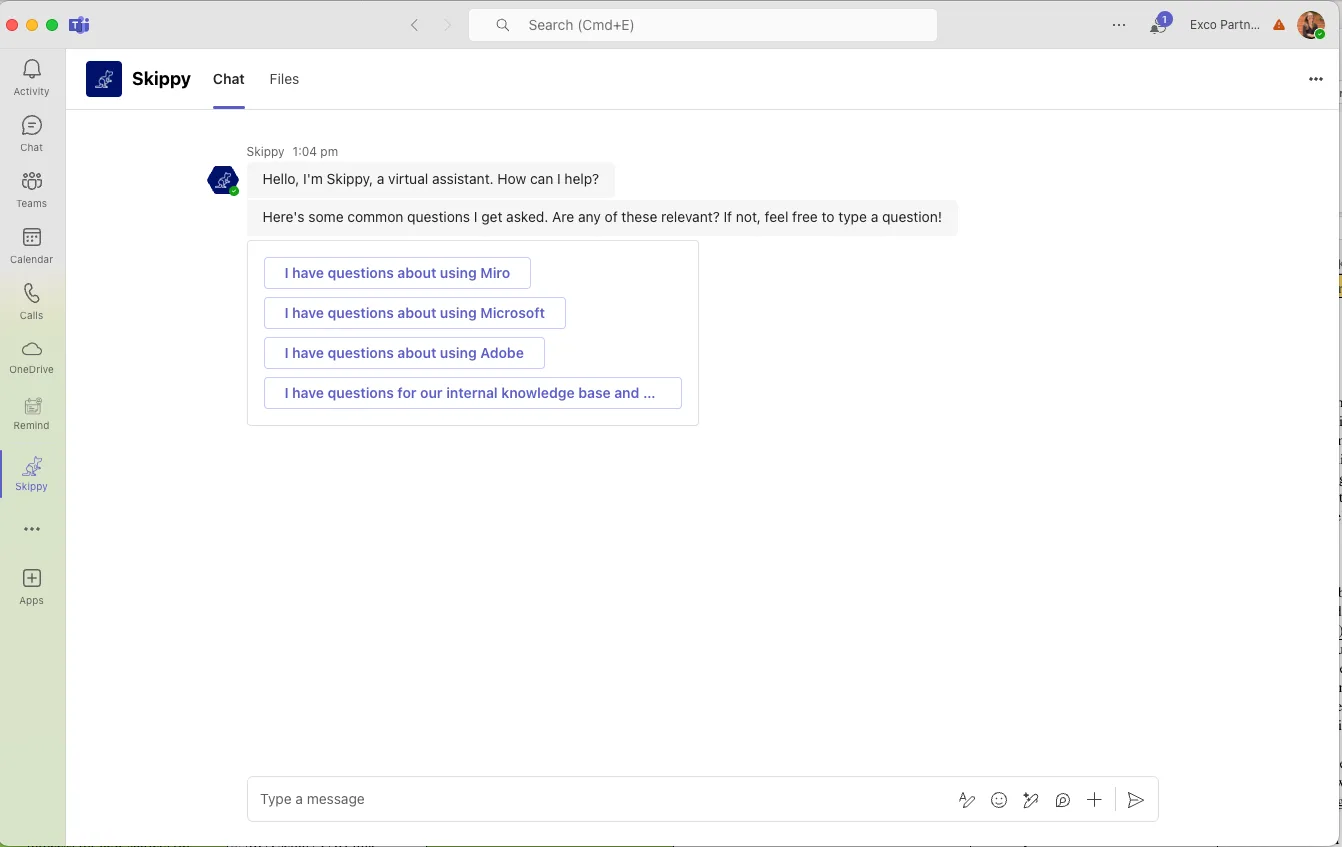
Task: Choose questions about using Adobe
Action: coord(404,353)
